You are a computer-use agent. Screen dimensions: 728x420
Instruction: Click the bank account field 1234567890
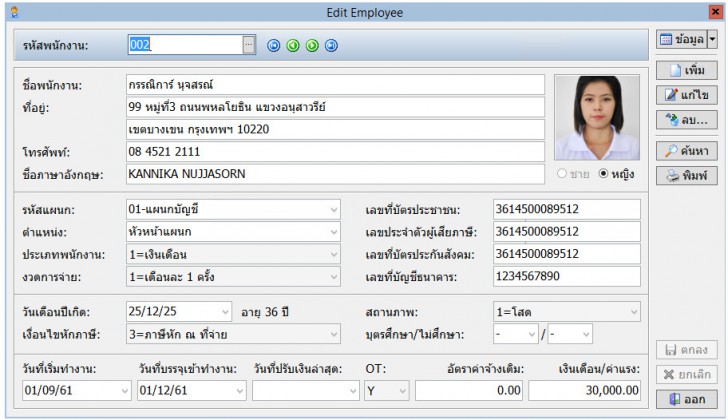[x=567, y=277]
